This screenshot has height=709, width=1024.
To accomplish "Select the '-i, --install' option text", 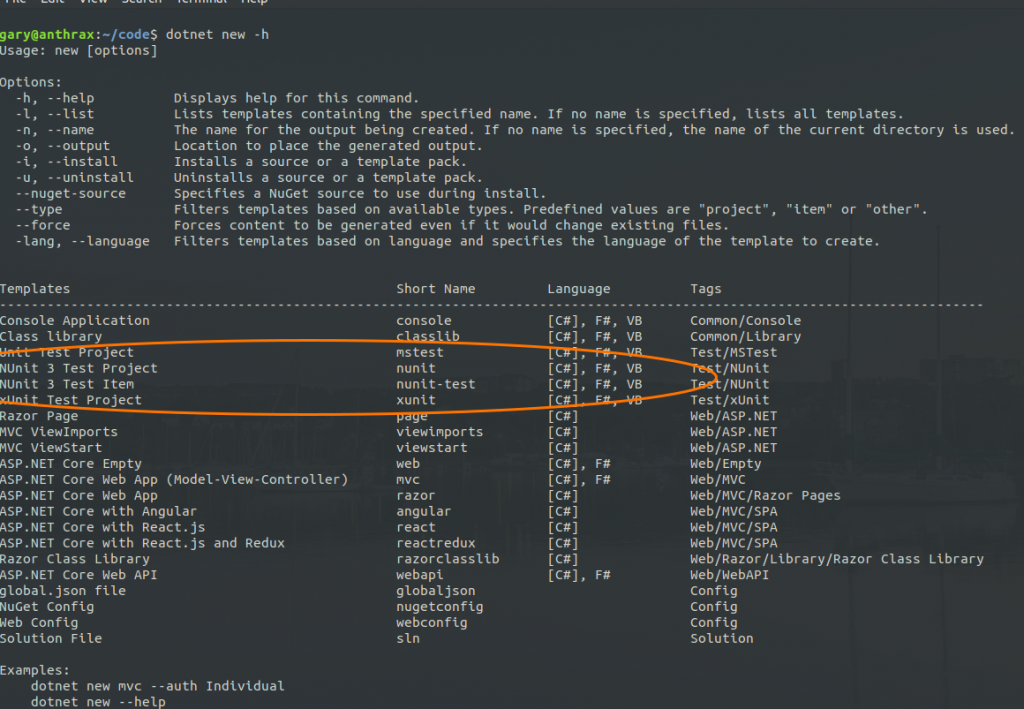I will [x=67, y=161].
